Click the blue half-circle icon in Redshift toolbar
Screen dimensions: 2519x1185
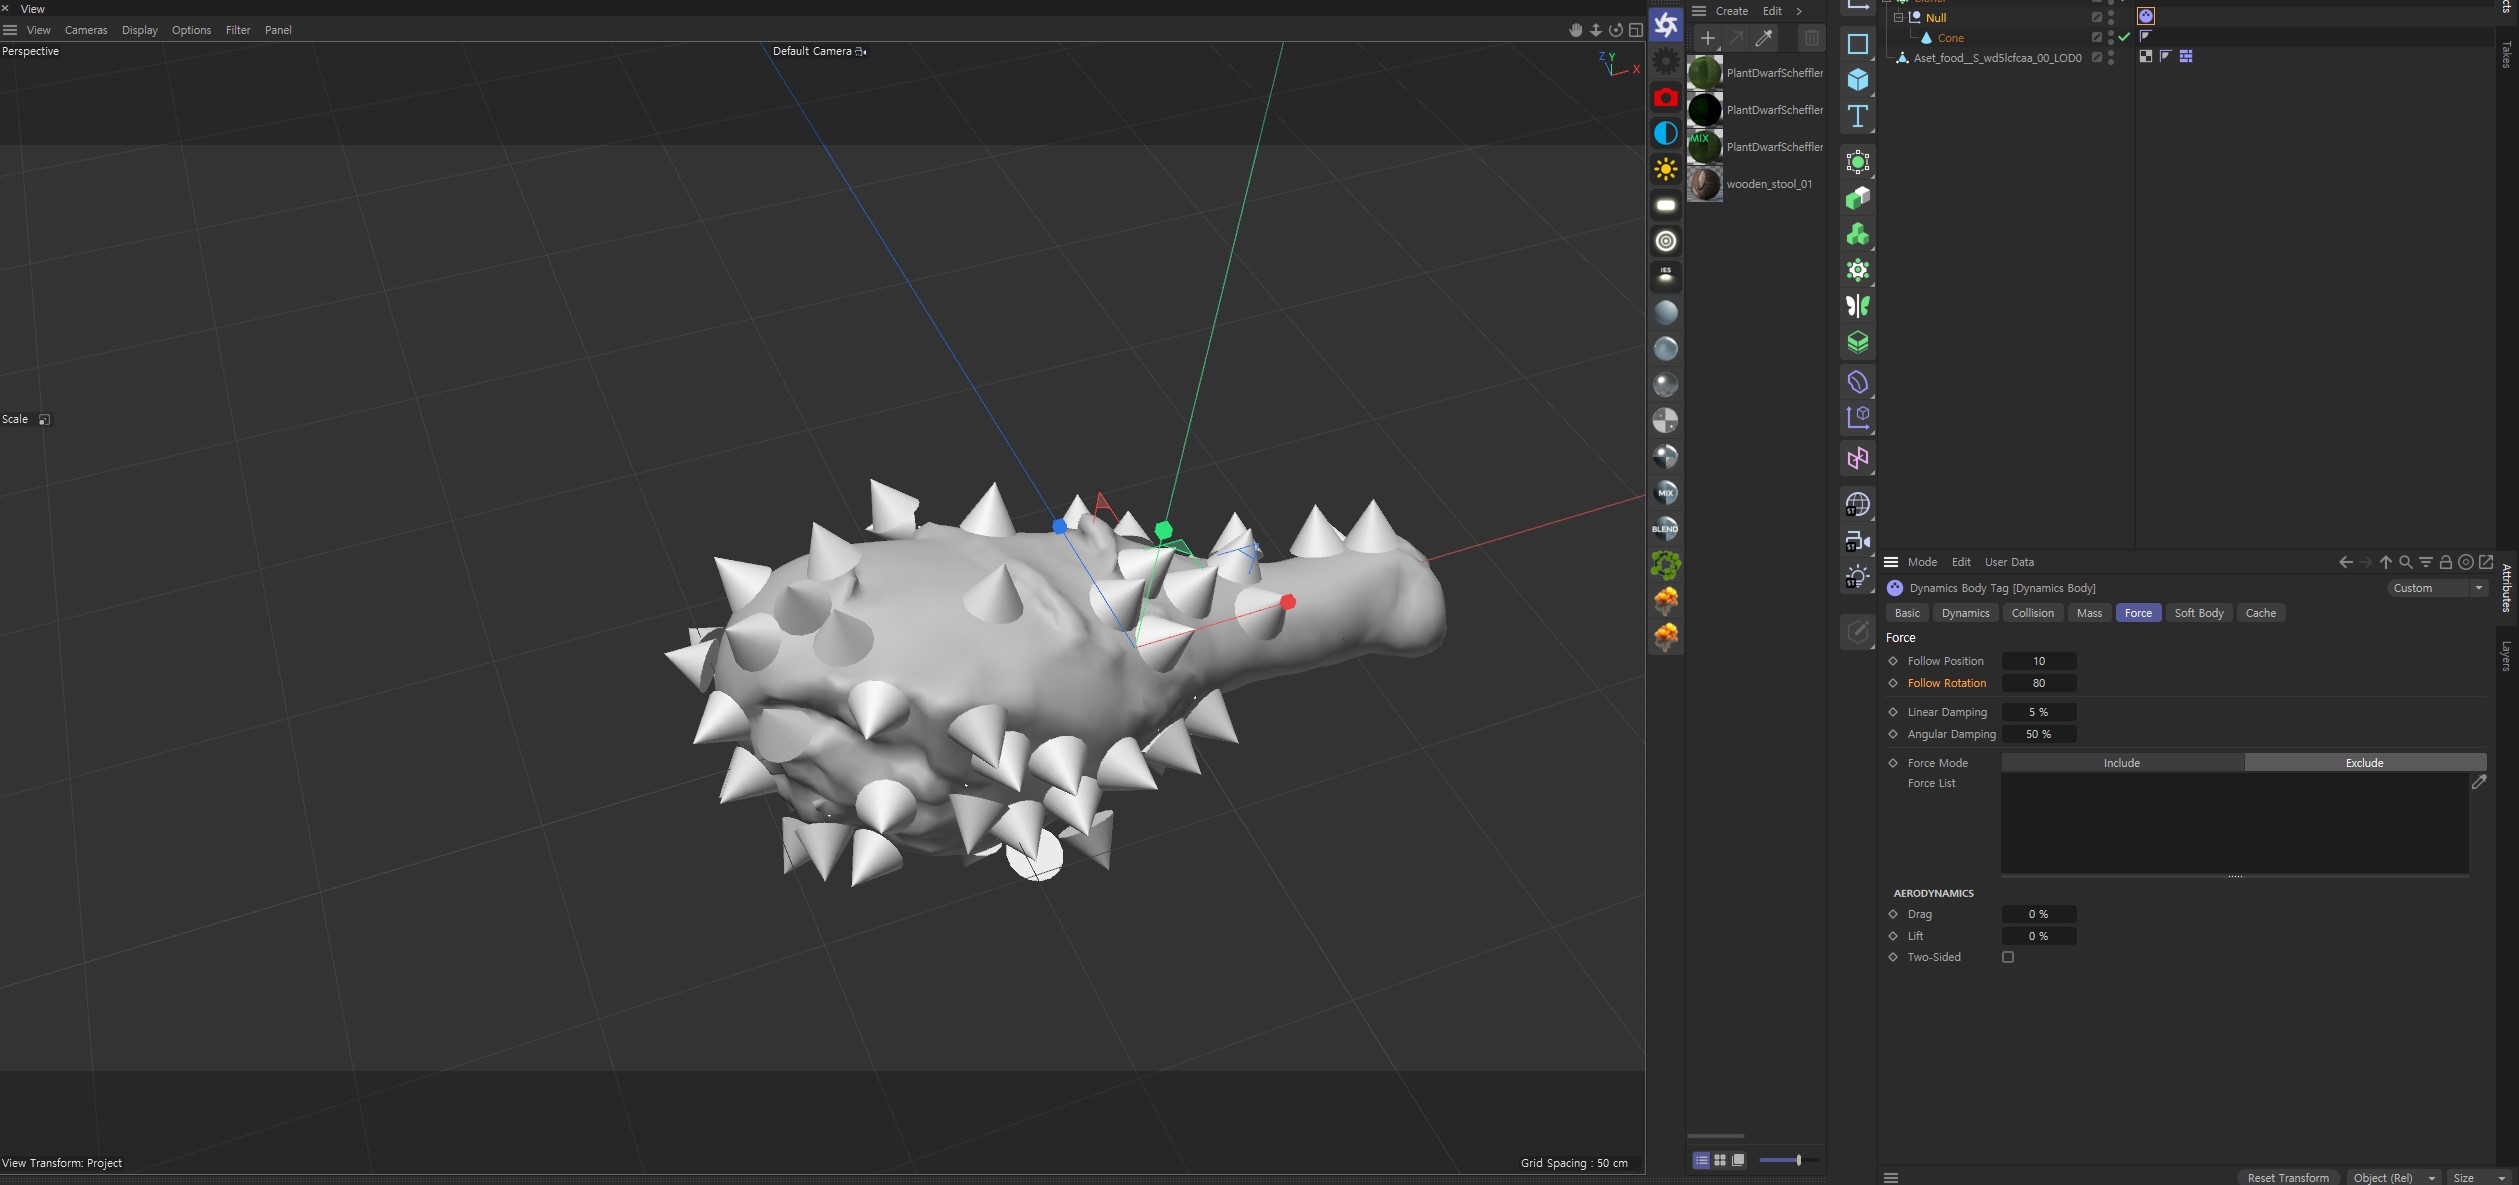click(1665, 133)
